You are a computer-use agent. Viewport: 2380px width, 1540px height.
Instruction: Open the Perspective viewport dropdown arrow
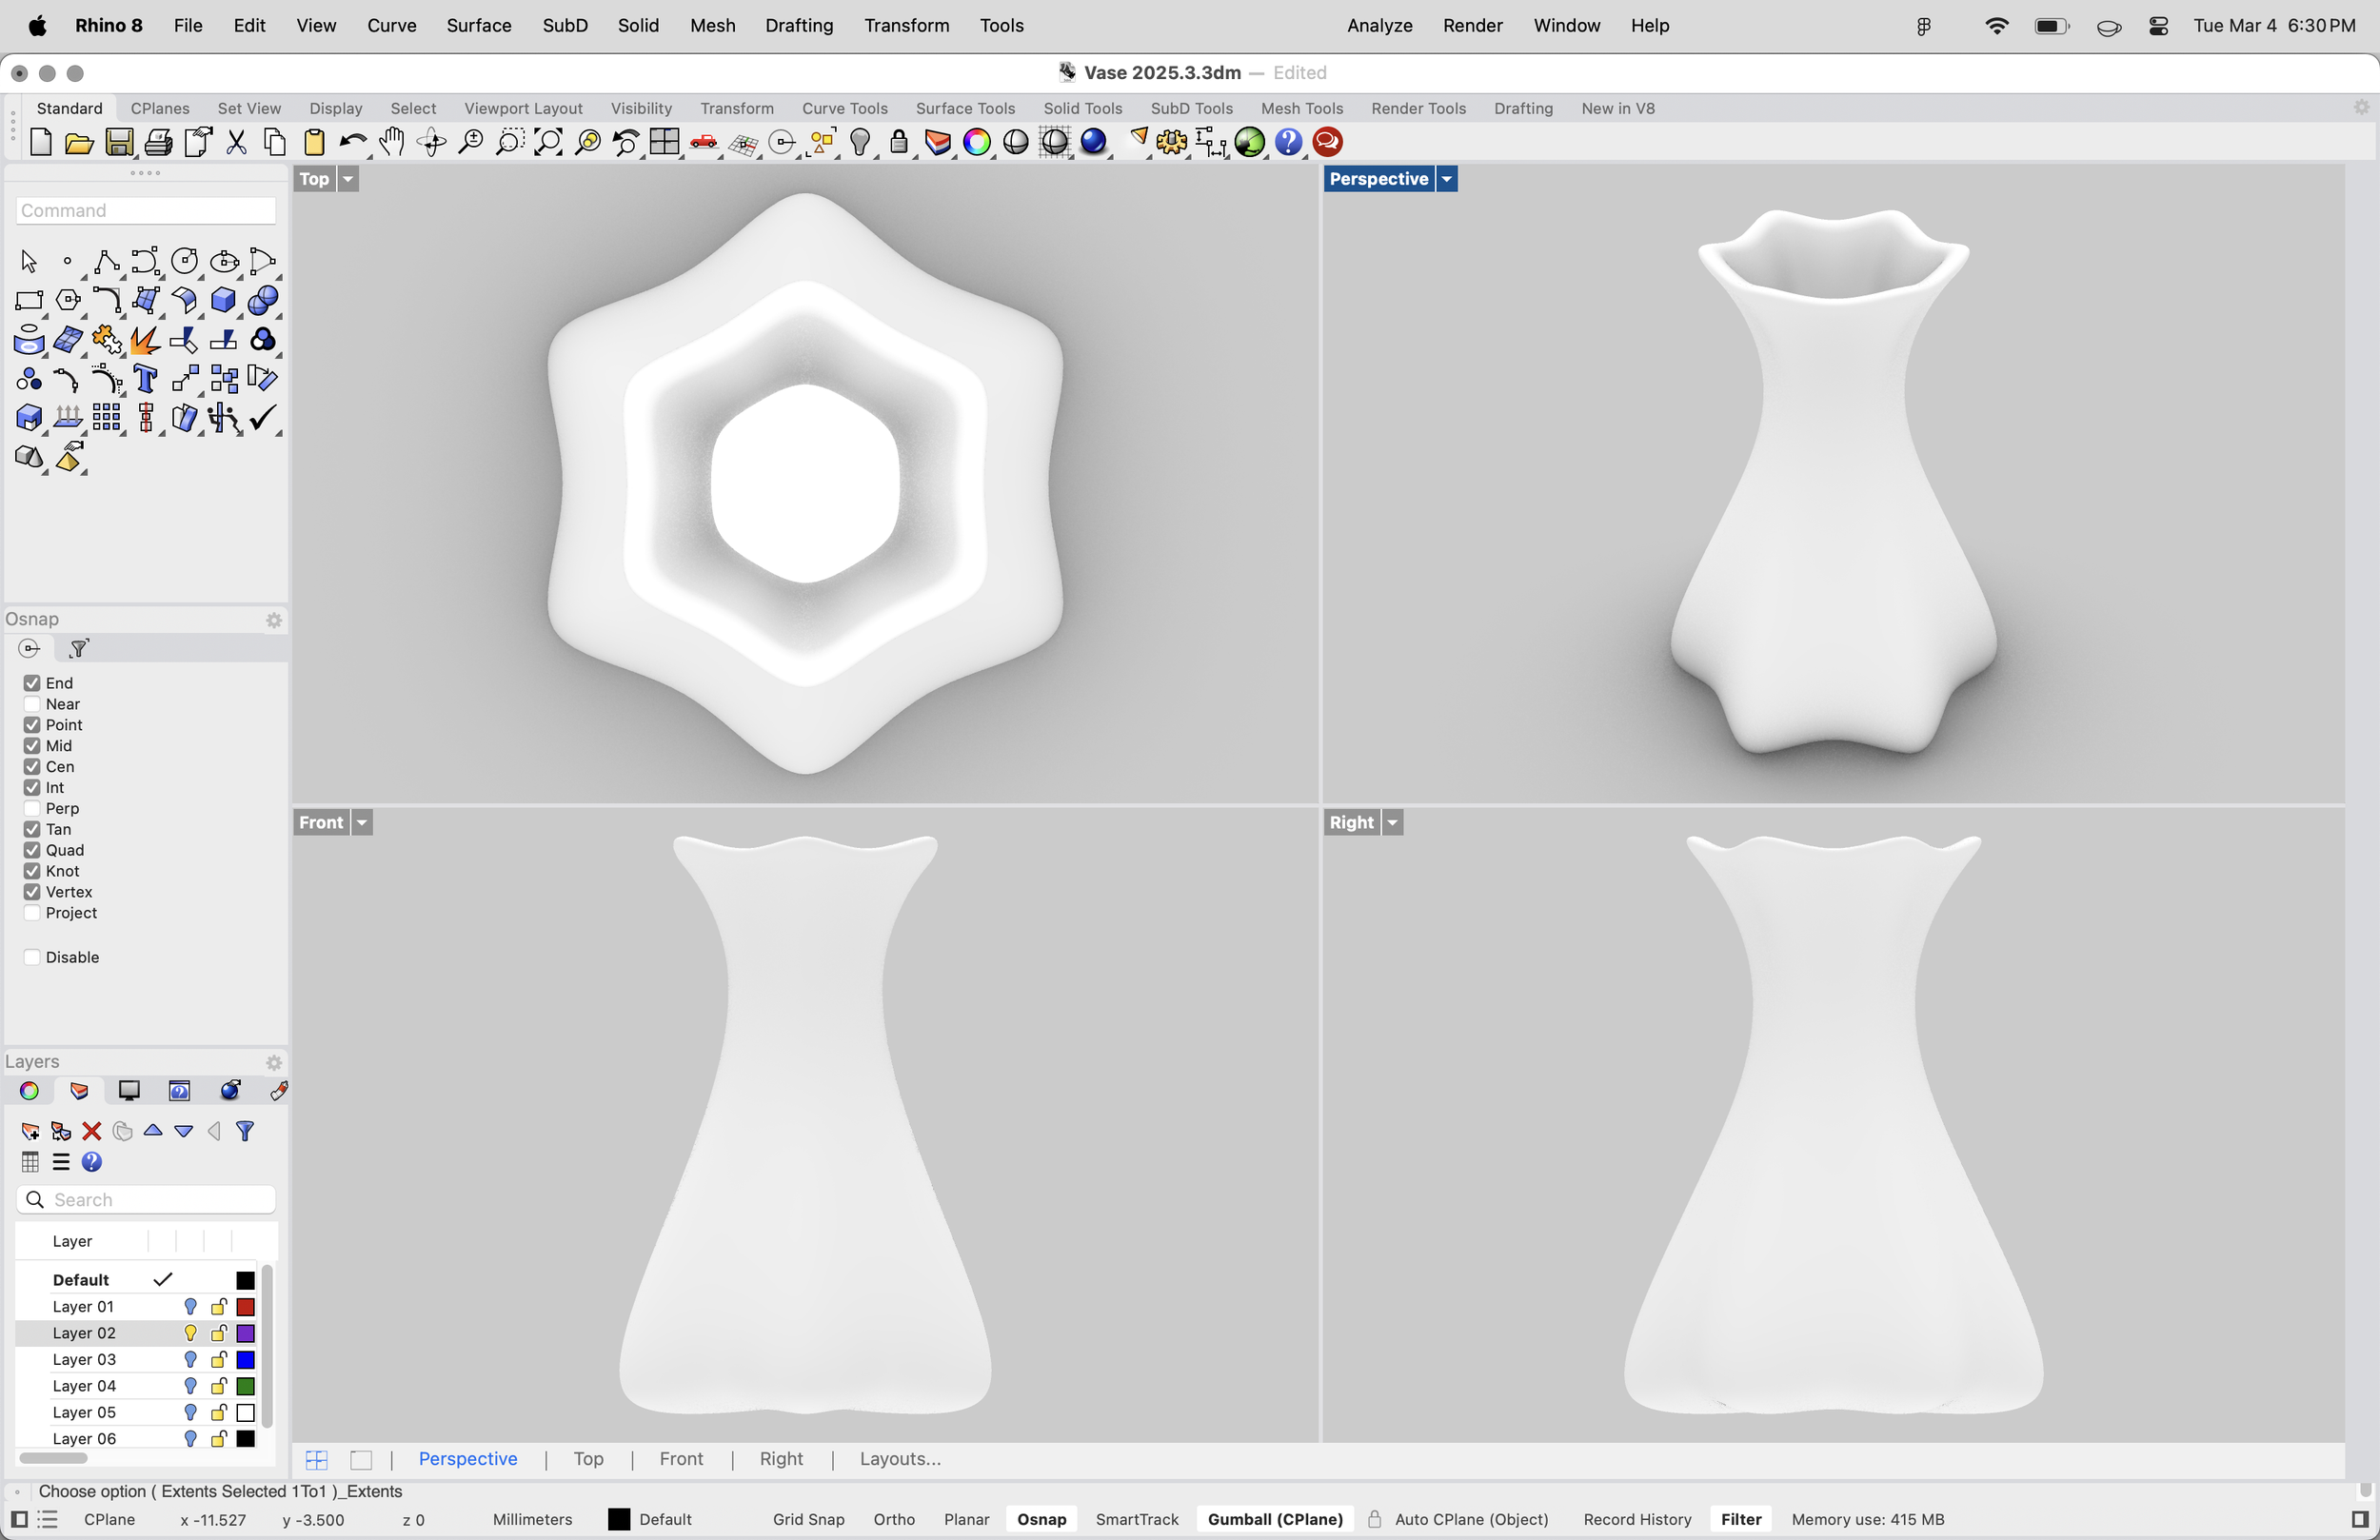[x=1447, y=179]
